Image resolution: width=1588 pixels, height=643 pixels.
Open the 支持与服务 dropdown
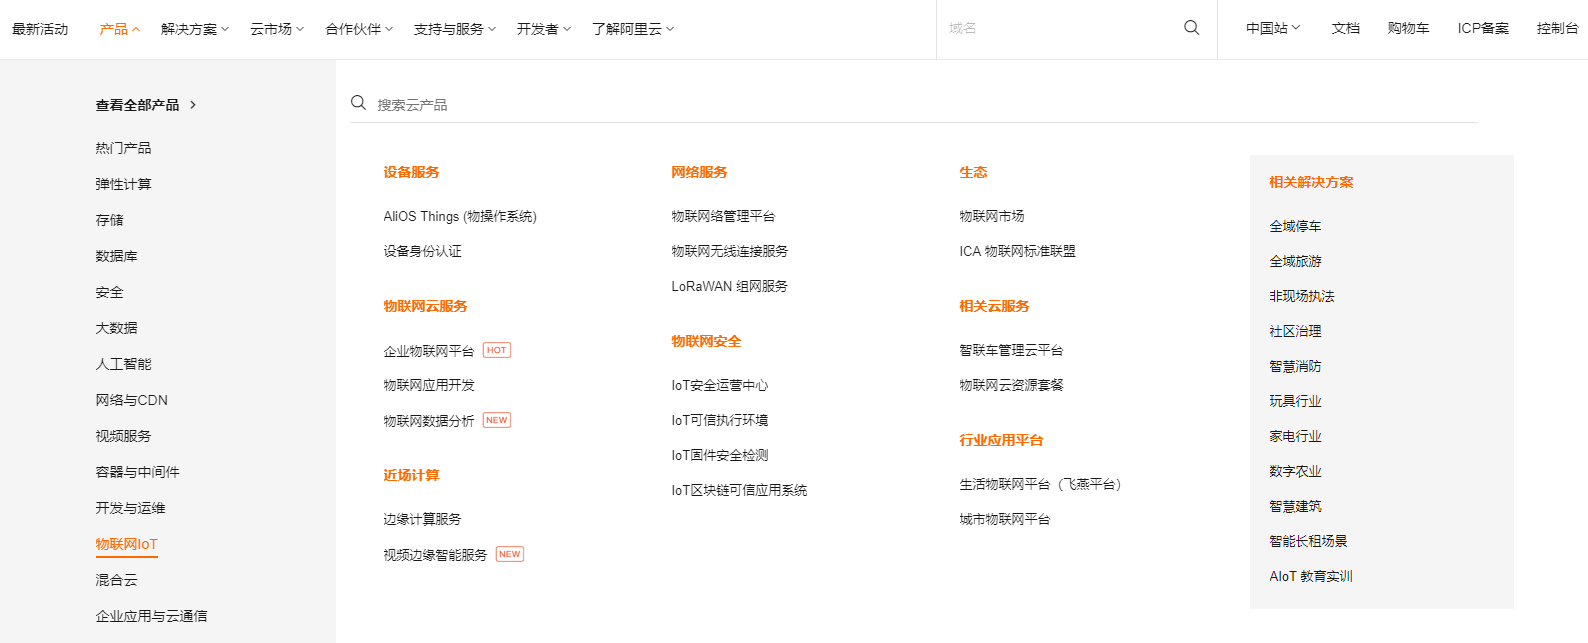455,29
